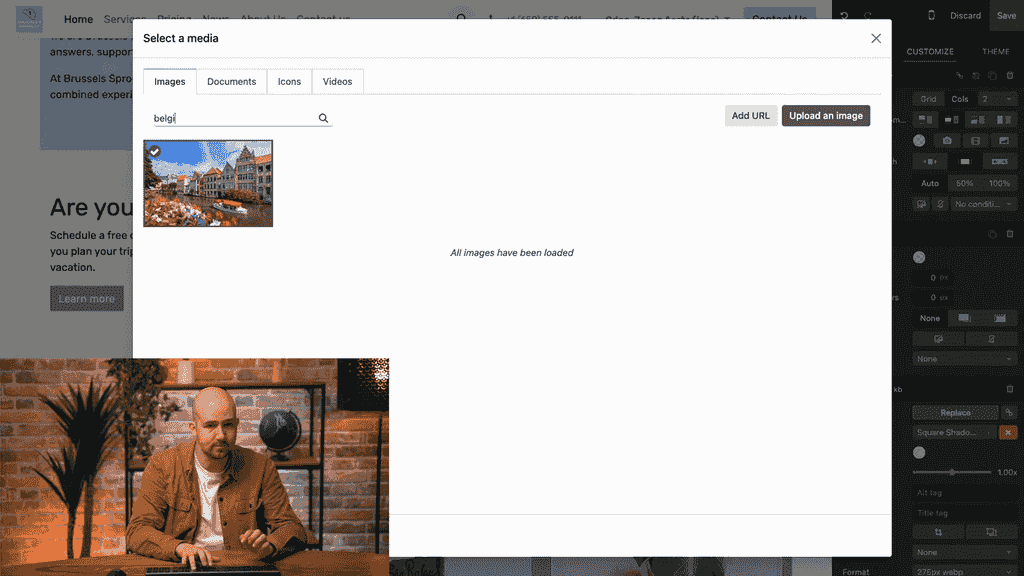This screenshot has height=576, width=1024.
Task: Switch to the Videos tab
Action: point(338,81)
